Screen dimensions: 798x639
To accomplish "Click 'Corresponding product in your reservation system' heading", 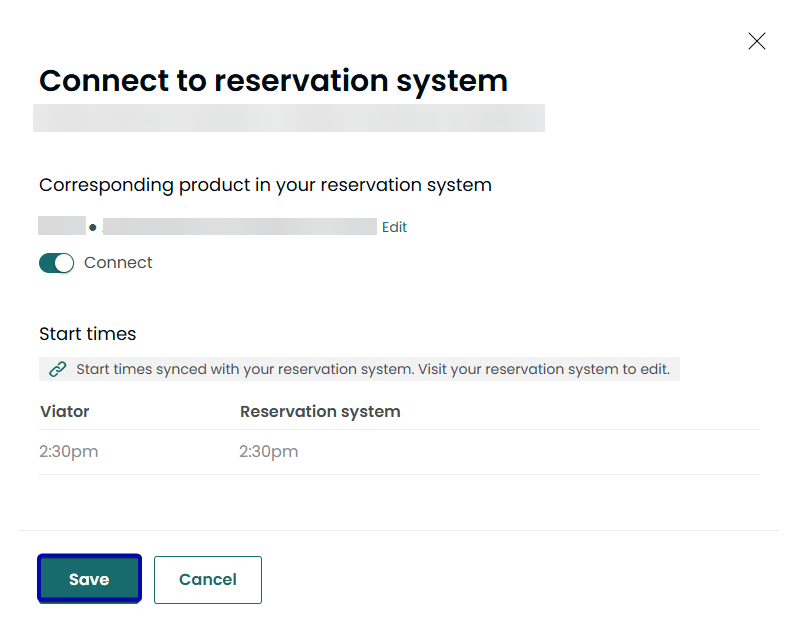I will tap(265, 185).
